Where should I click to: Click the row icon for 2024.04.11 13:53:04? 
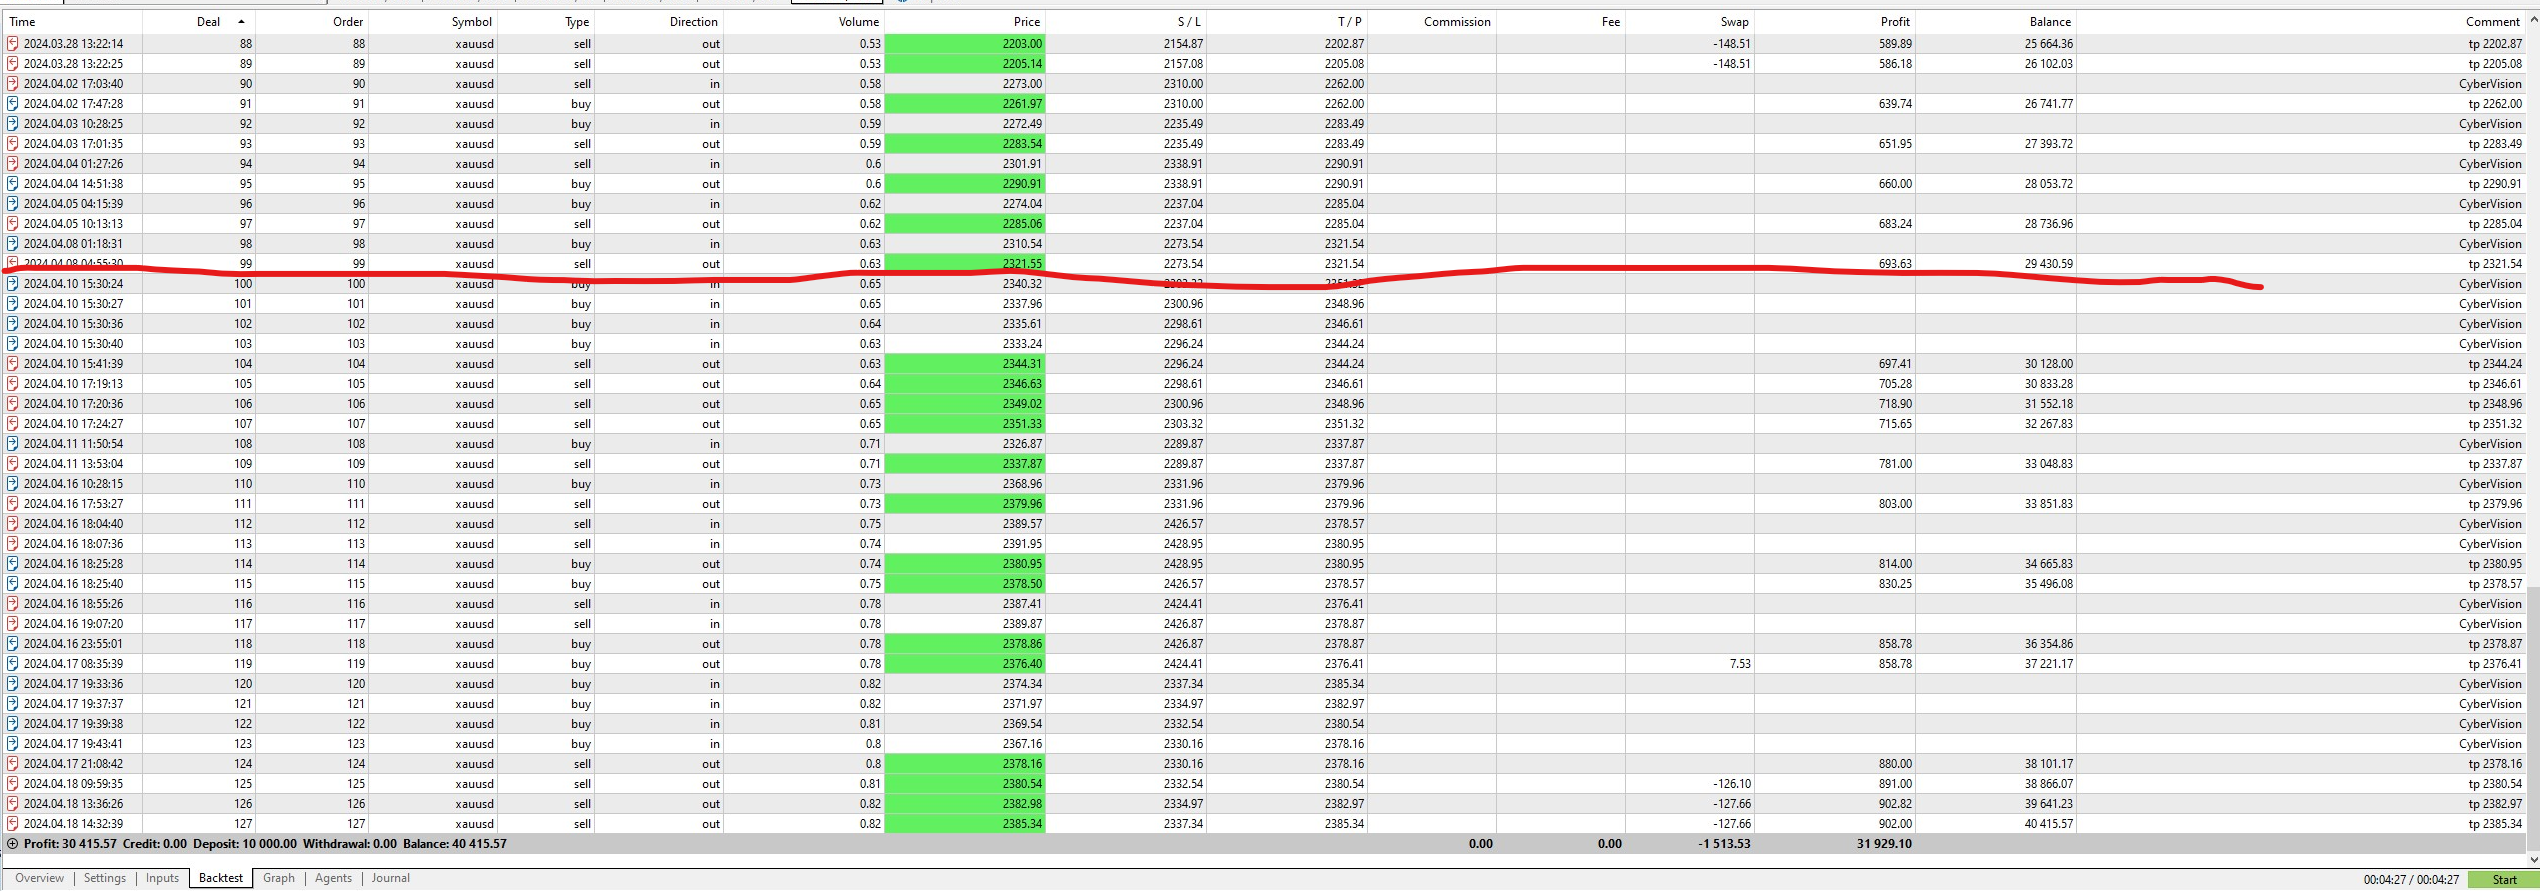pos(13,464)
